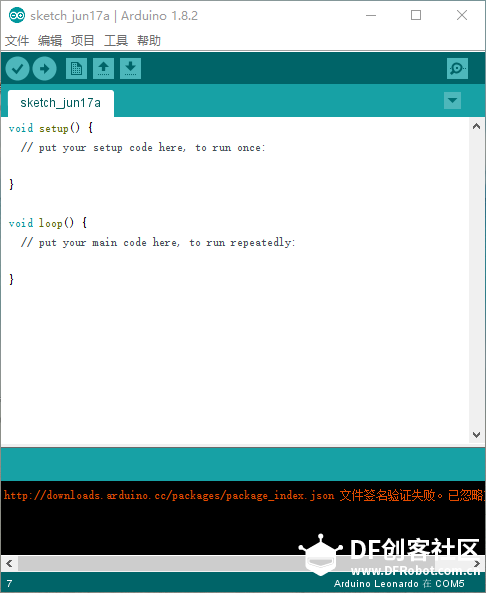Click the 'put your setup code here' comment
The width and height of the screenshot is (486, 593).
coord(143,147)
